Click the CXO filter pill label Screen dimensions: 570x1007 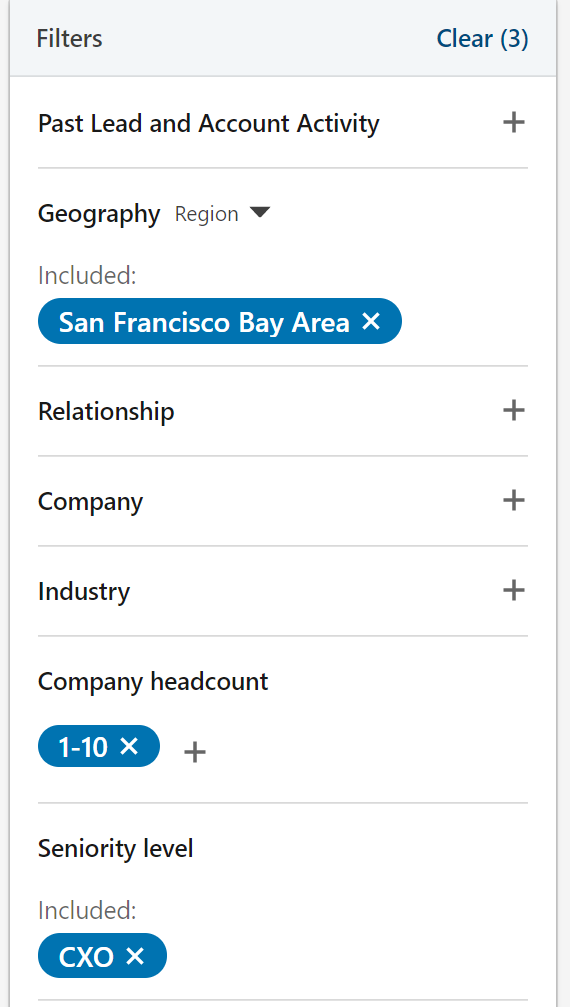tap(86, 957)
